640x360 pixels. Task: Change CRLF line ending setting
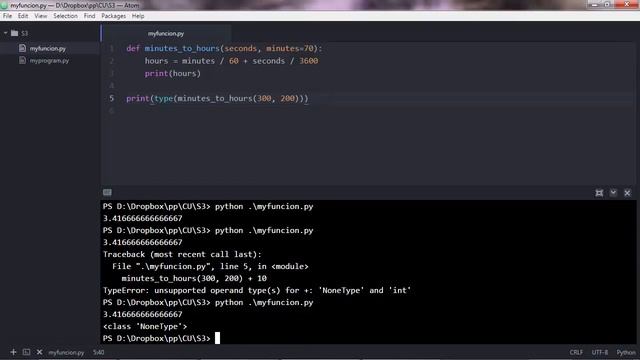pyautogui.click(x=576, y=352)
